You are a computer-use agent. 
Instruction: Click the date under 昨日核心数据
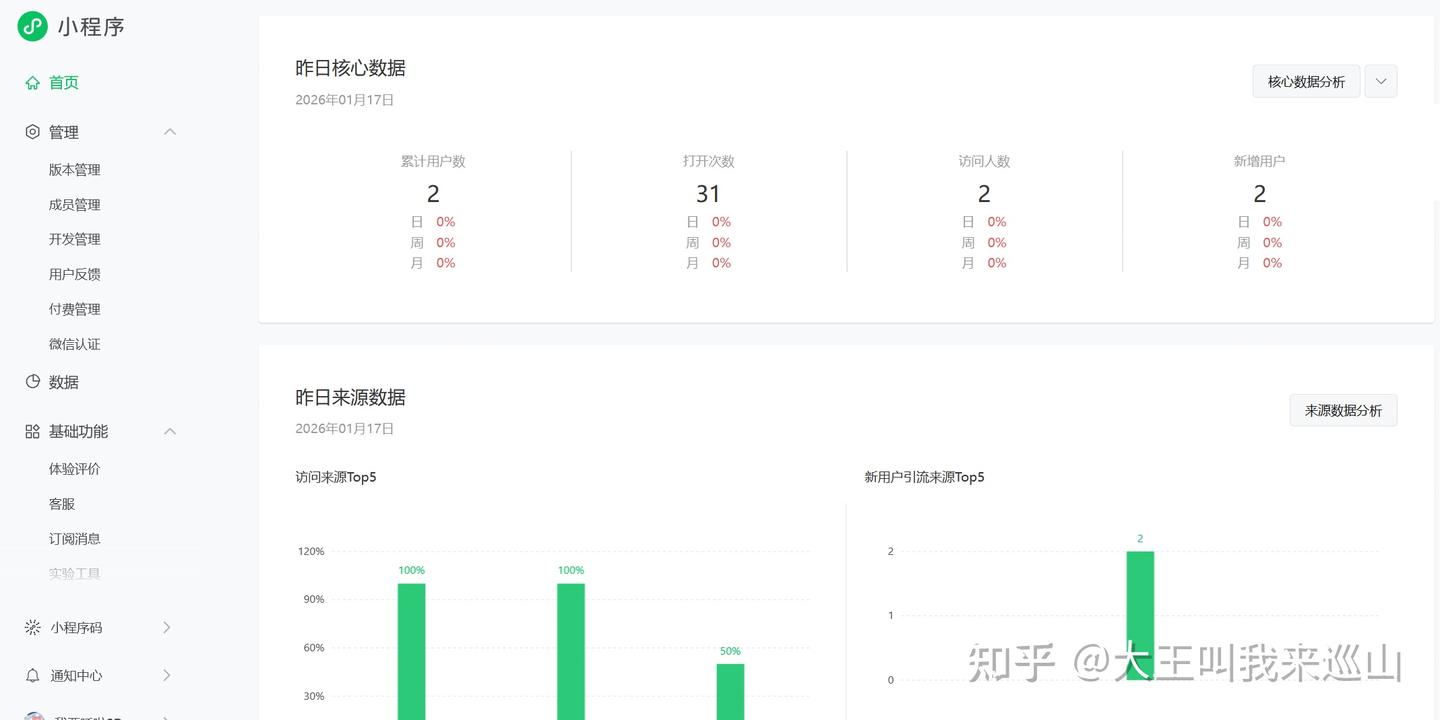tap(345, 100)
